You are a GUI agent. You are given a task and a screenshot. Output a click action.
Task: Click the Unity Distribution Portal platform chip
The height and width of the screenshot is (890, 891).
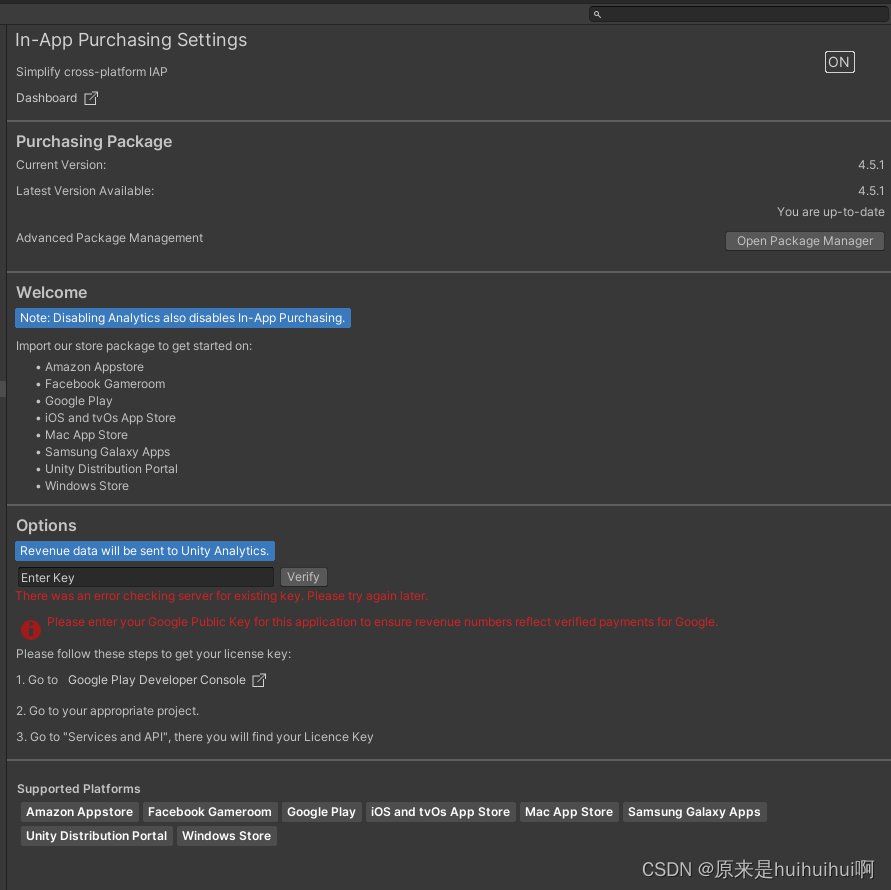pos(96,835)
